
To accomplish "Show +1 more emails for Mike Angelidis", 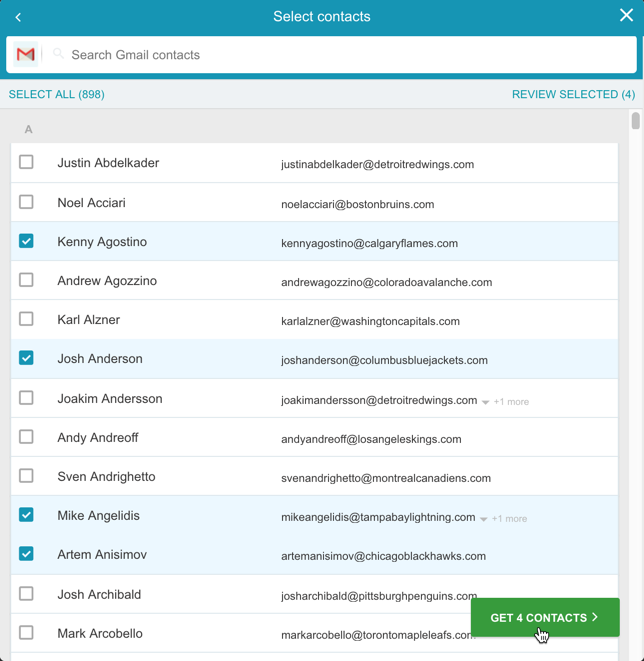I will pos(509,519).
